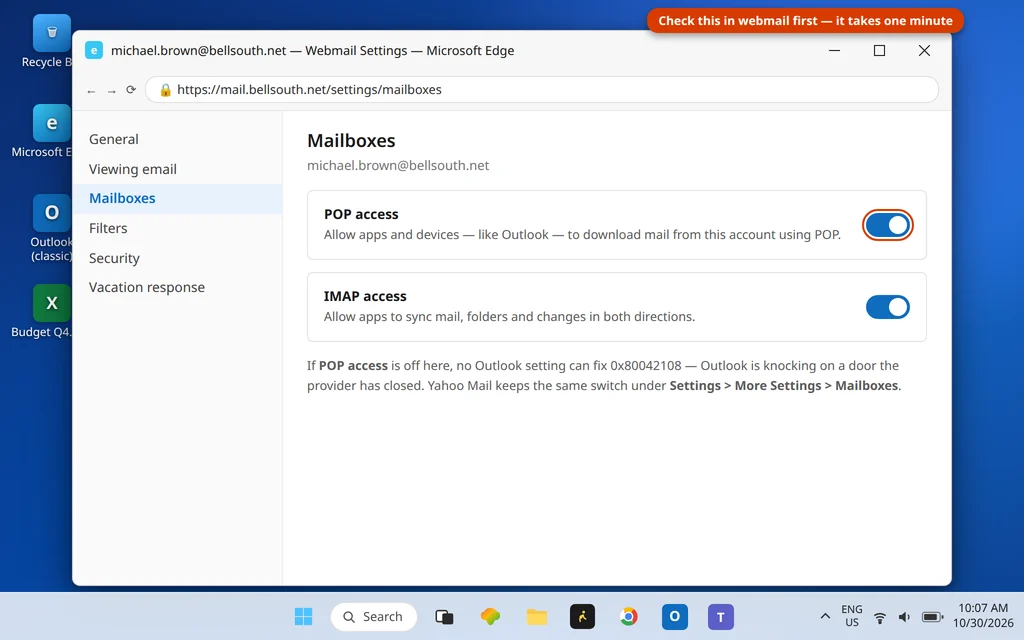The width and height of the screenshot is (1024, 640).
Task: Click the address bar padlock icon
Action: pyautogui.click(x=165, y=90)
